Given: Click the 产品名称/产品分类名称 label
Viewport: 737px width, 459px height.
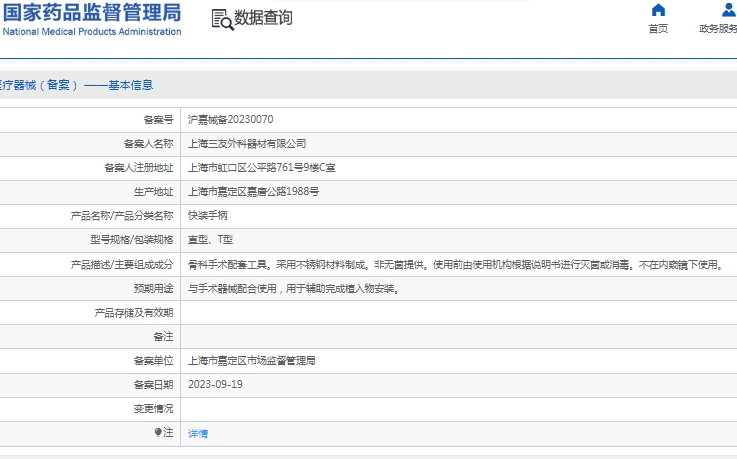Looking at the screenshot, I should [122, 216].
